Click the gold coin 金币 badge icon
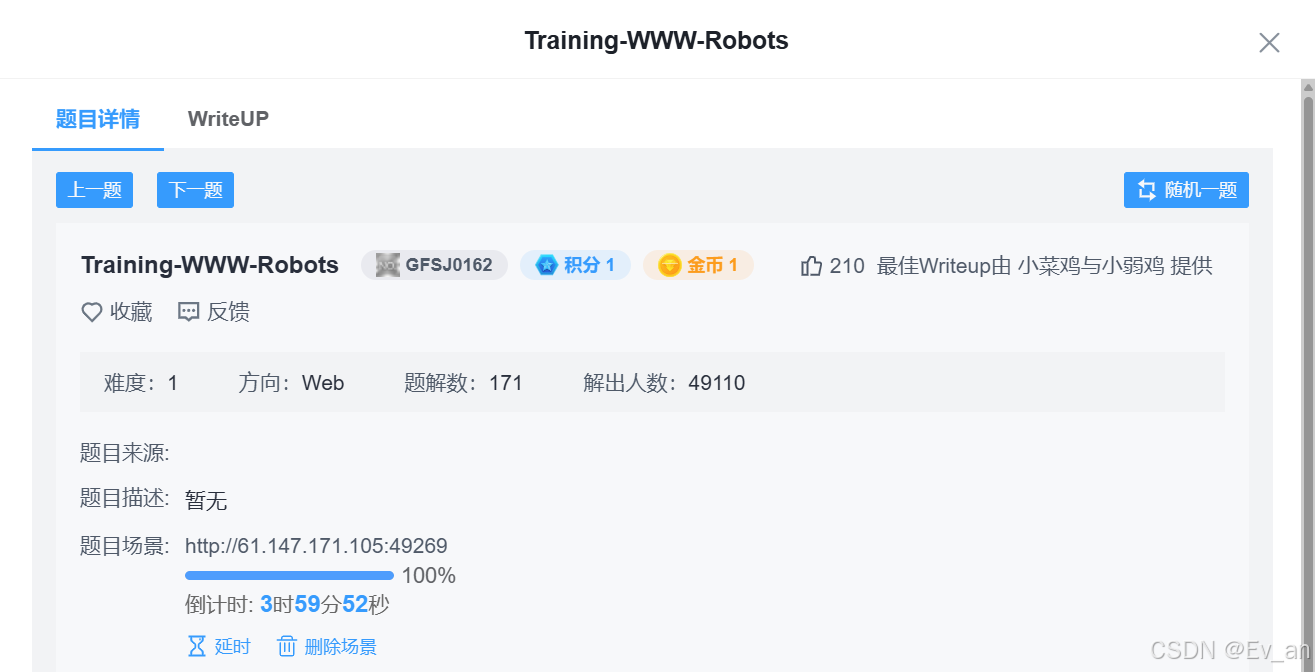Viewport: 1315px width, 672px height. coord(670,264)
